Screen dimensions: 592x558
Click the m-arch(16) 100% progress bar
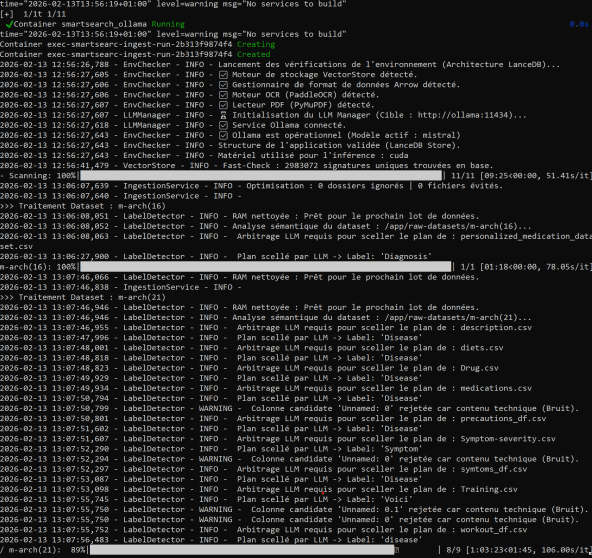tap(265, 267)
